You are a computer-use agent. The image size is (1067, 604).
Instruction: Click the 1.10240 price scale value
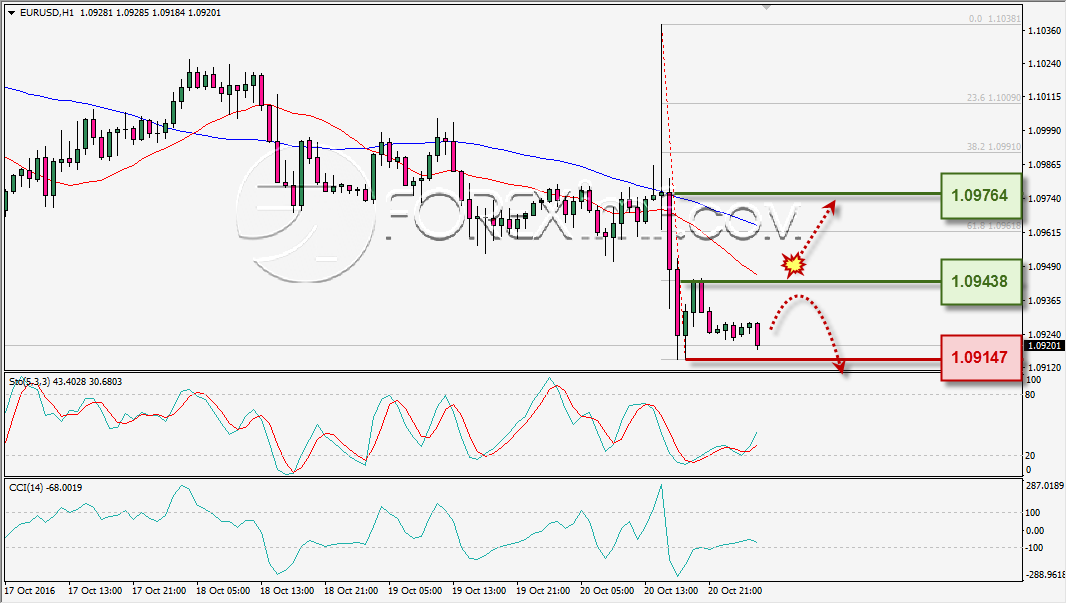[1045, 63]
